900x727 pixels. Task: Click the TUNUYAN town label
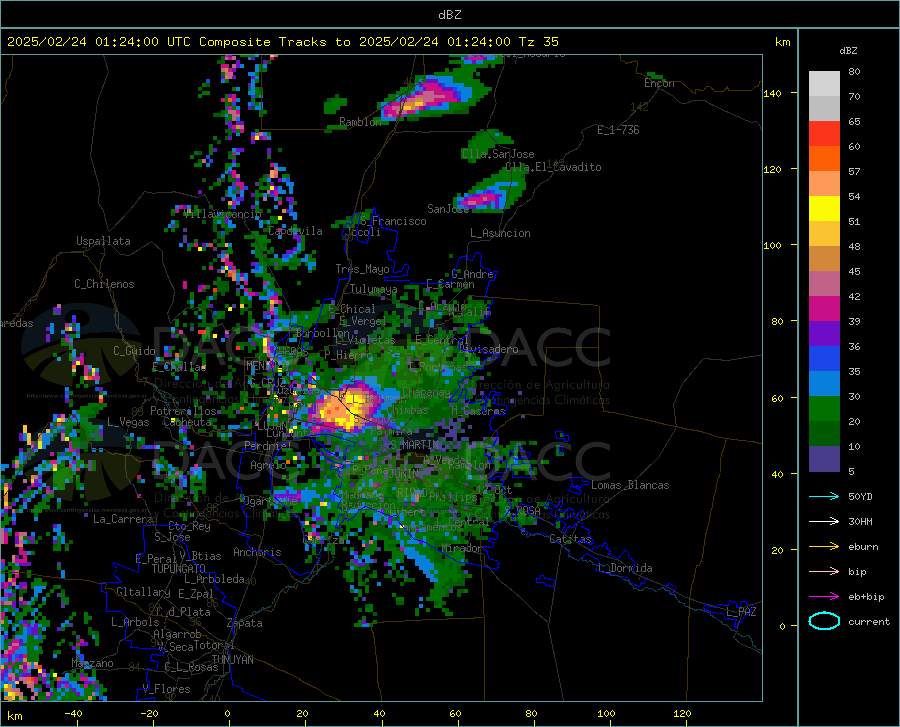point(232,660)
